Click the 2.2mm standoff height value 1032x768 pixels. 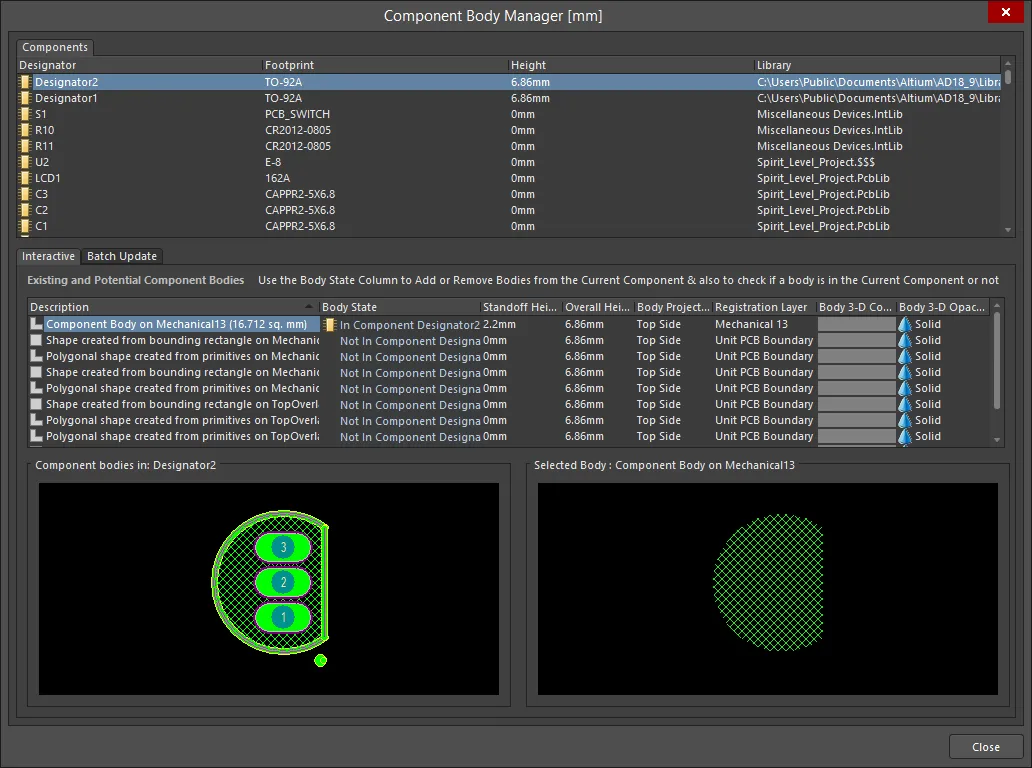(x=500, y=324)
